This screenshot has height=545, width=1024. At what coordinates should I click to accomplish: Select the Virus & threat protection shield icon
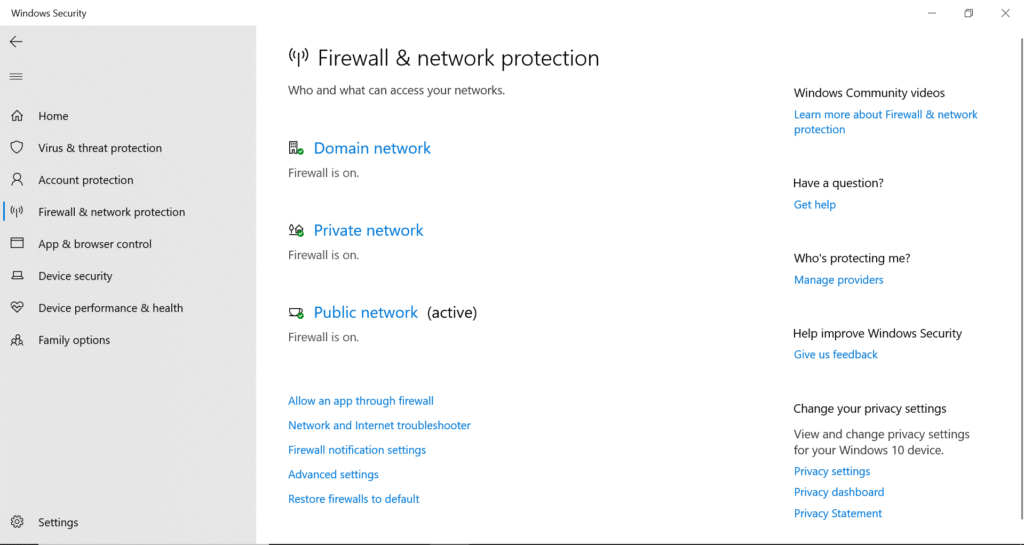pyautogui.click(x=17, y=148)
